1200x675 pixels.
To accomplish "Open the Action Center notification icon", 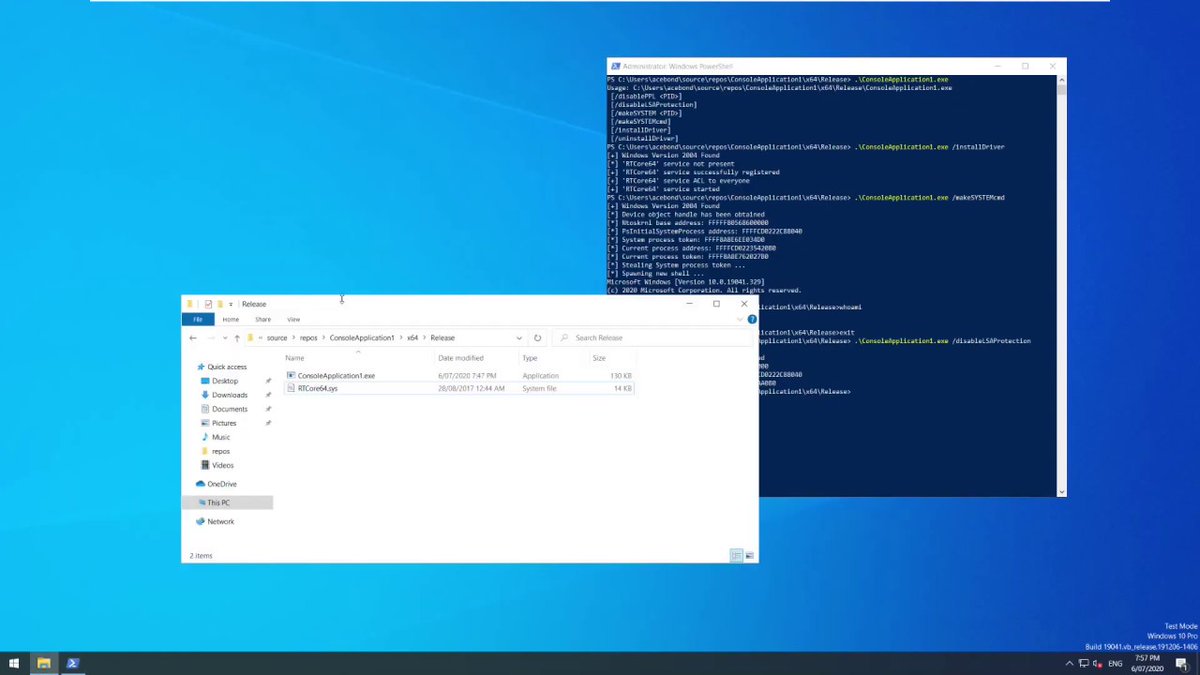I will [1184, 662].
